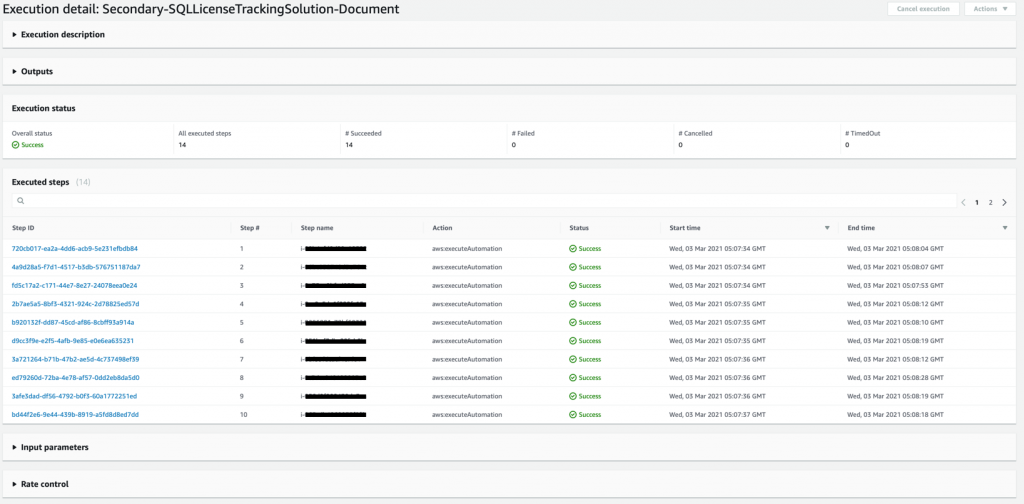1024x504 pixels.
Task: Open step ID 3afe3dad-df56-4792-b0f3-60a1772251ed
Action: pyautogui.click(x=74, y=396)
